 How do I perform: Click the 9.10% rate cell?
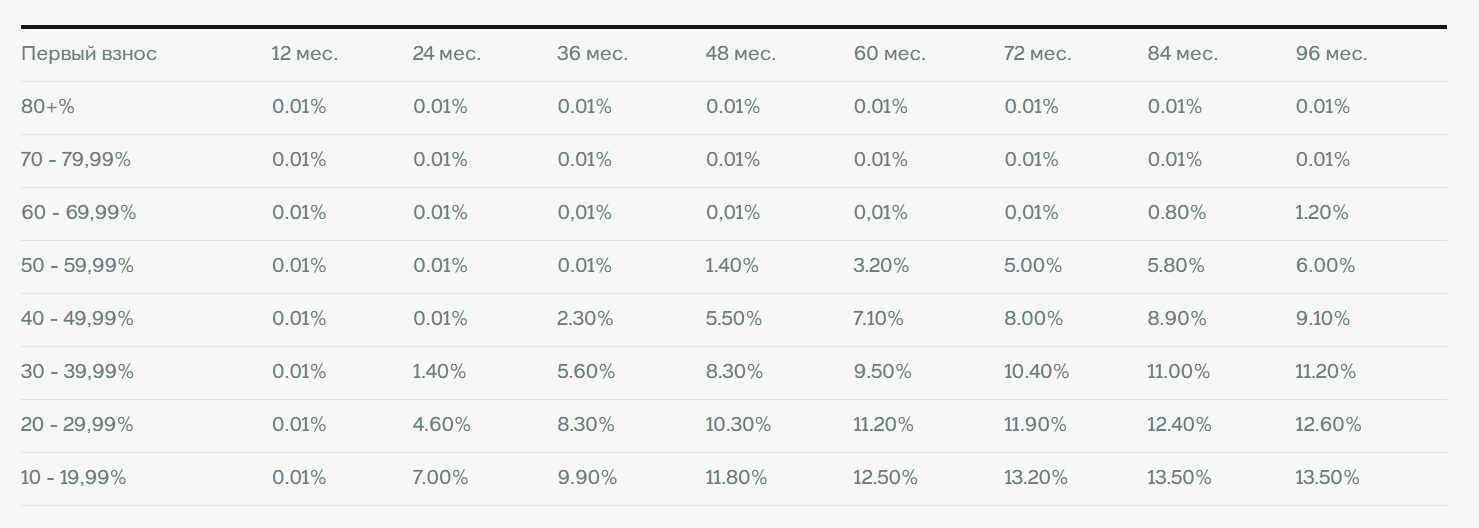1323,319
